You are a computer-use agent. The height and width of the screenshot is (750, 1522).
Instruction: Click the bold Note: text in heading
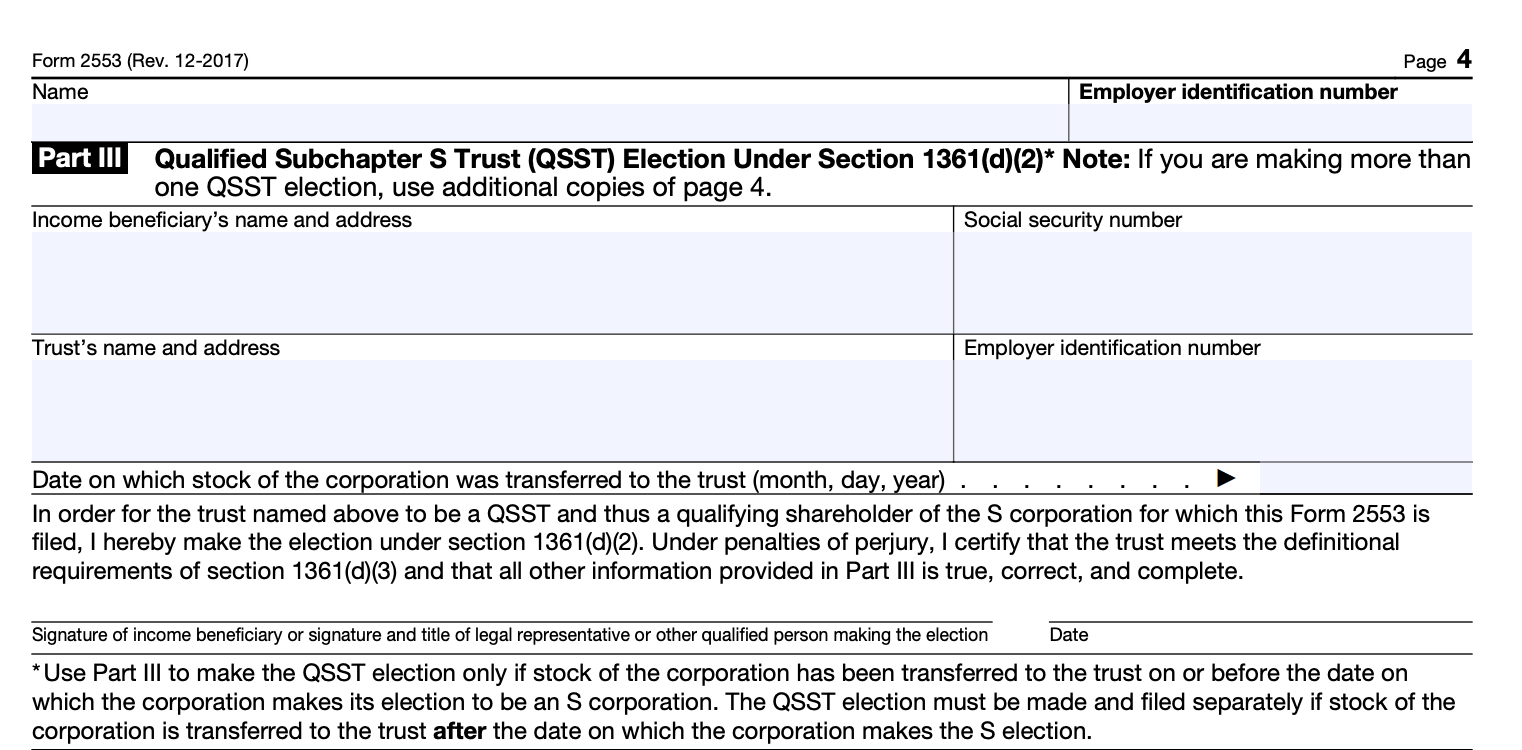tap(1095, 160)
